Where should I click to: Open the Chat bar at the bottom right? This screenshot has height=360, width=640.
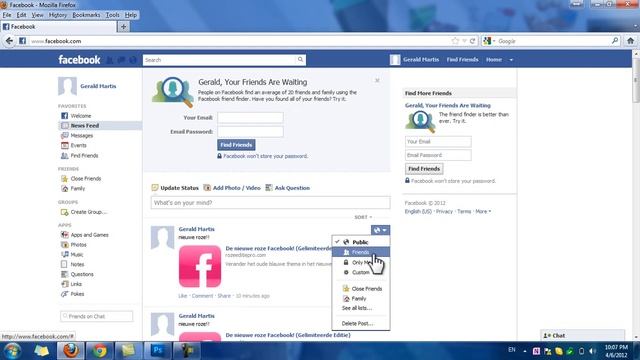(x=582, y=335)
